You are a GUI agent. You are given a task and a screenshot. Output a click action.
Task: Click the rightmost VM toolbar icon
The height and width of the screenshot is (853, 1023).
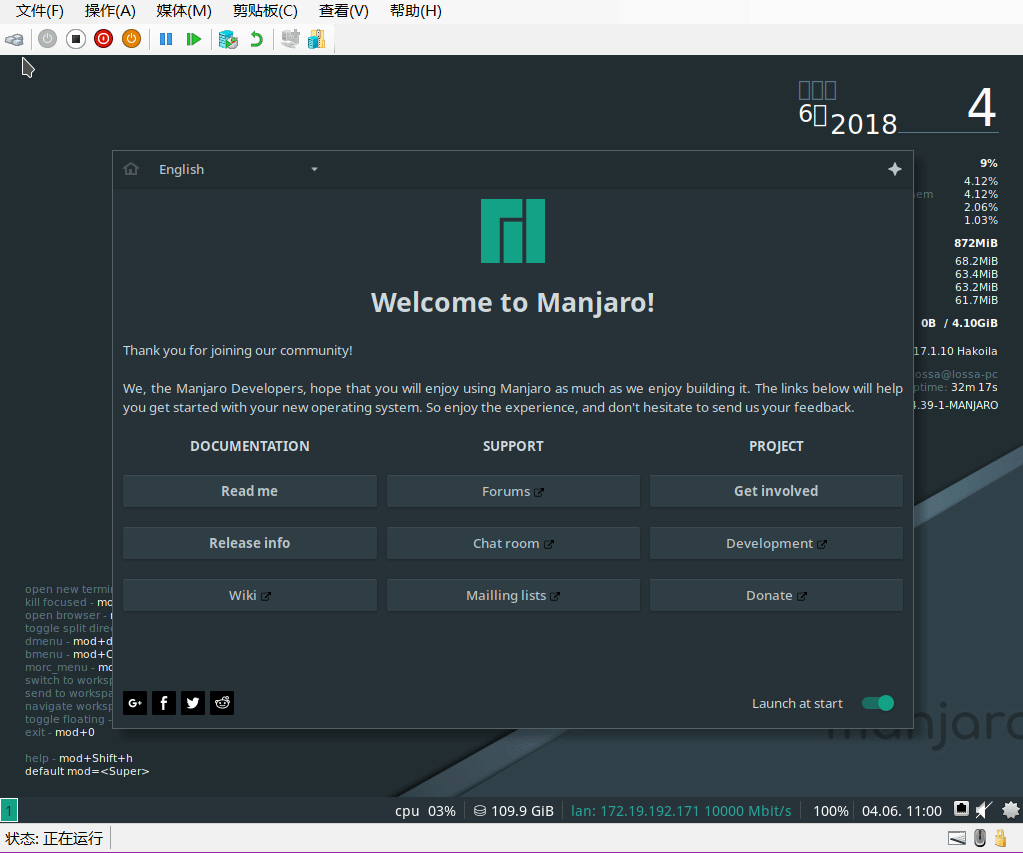coord(316,39)
